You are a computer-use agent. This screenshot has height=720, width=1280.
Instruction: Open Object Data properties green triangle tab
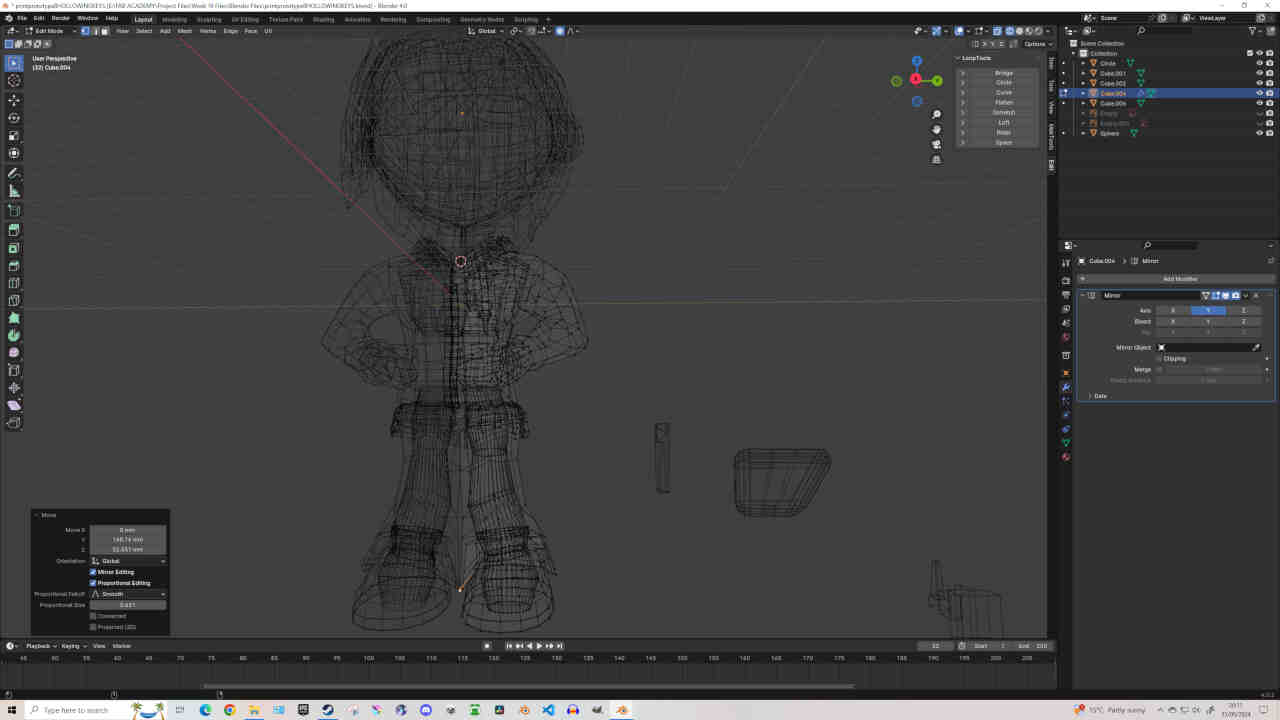1066,443
